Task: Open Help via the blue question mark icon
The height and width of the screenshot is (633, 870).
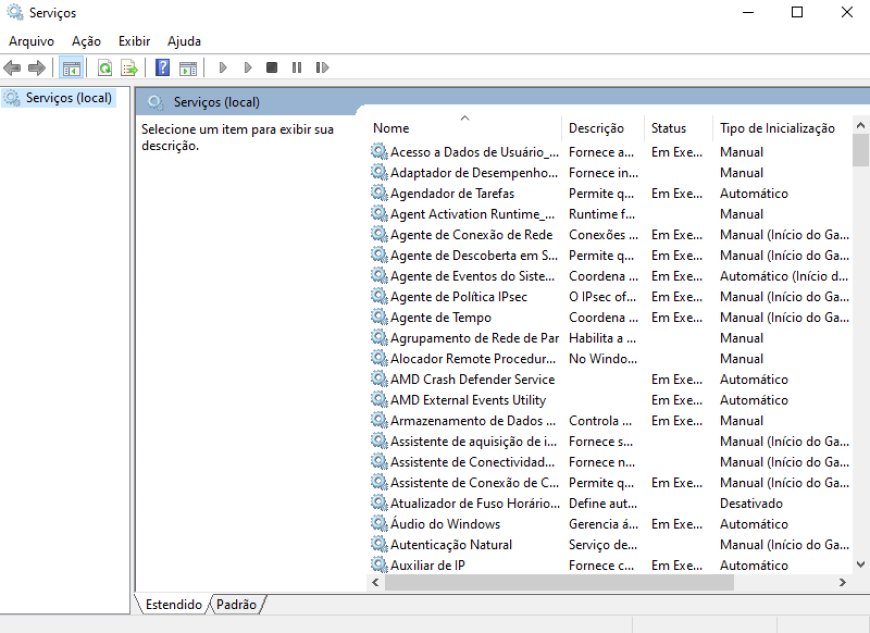Action: (x=163, y=68)
